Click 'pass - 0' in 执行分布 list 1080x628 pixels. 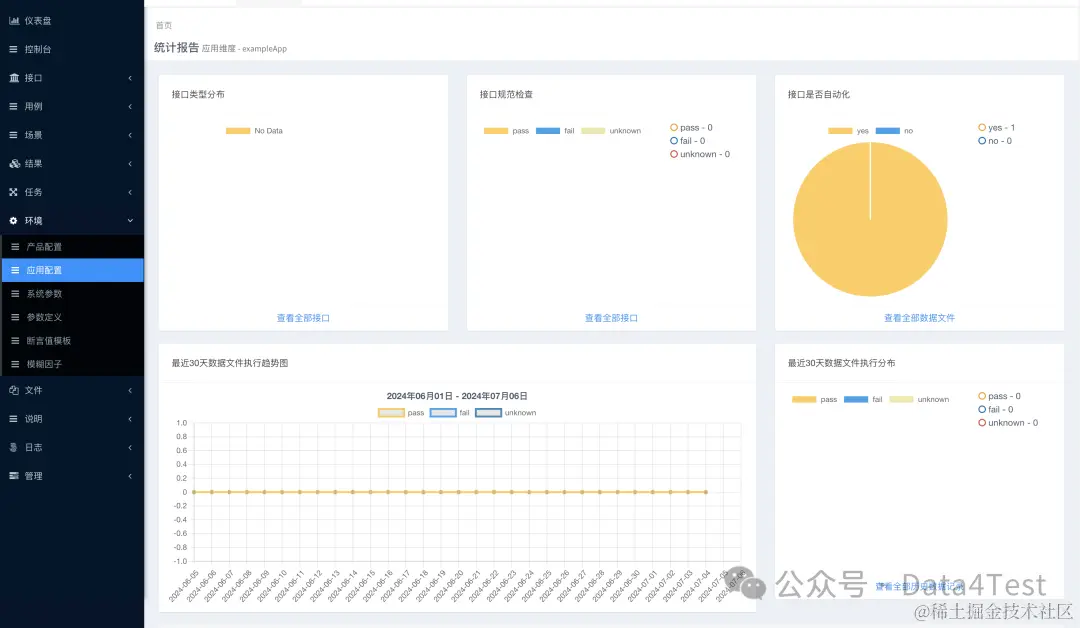[x=999, y=396]
